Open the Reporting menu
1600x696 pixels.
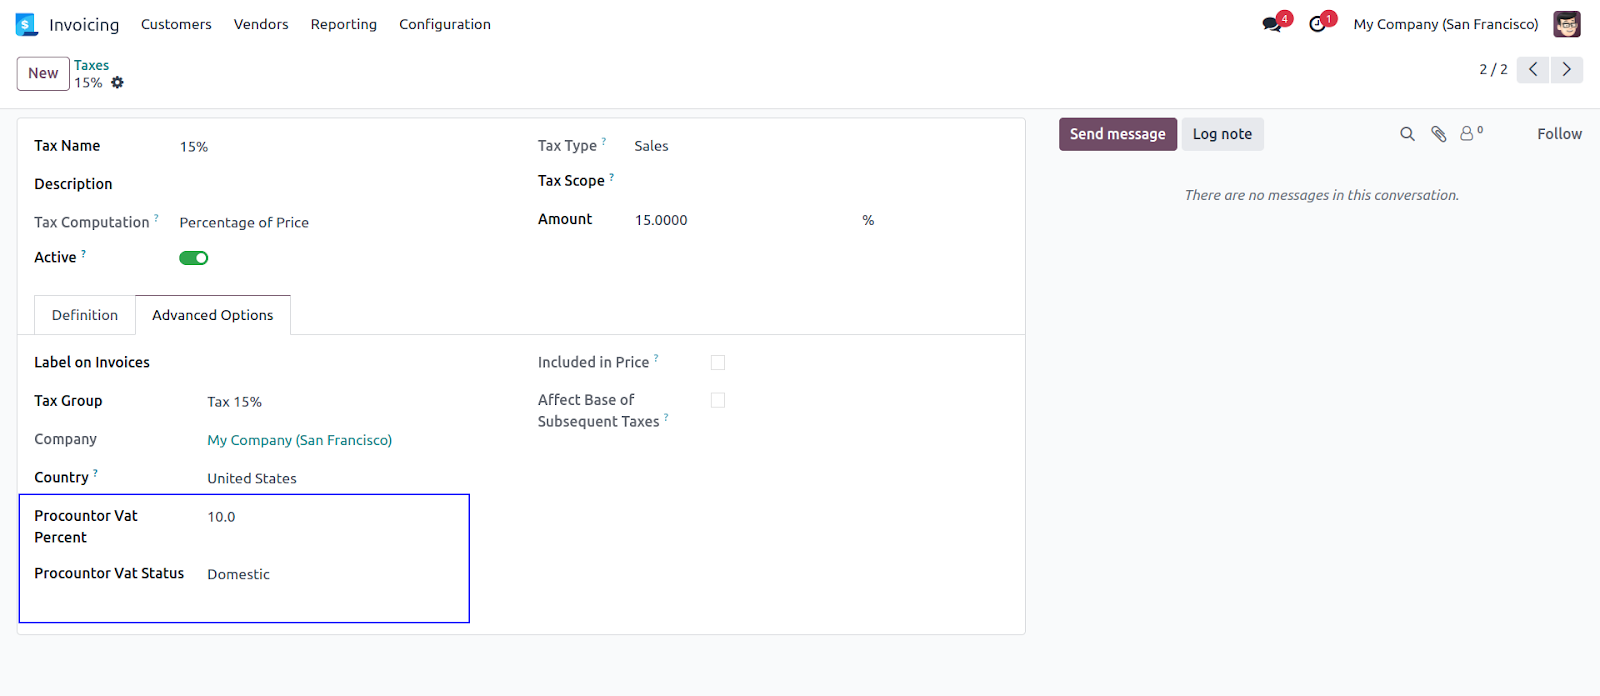pos(344,24)
